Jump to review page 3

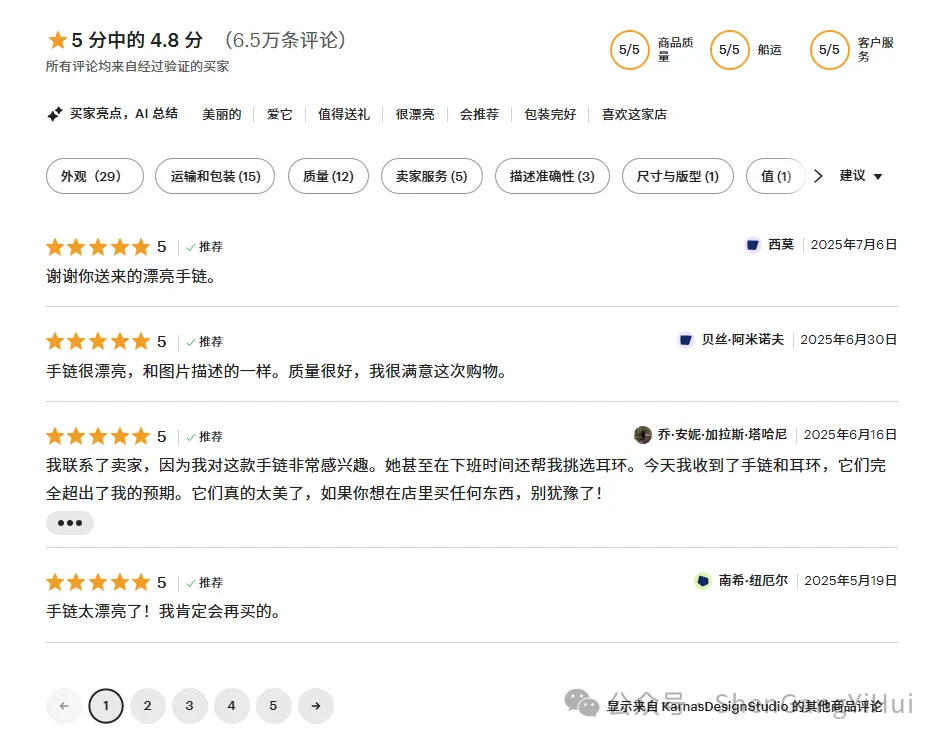tap(190, 706)
